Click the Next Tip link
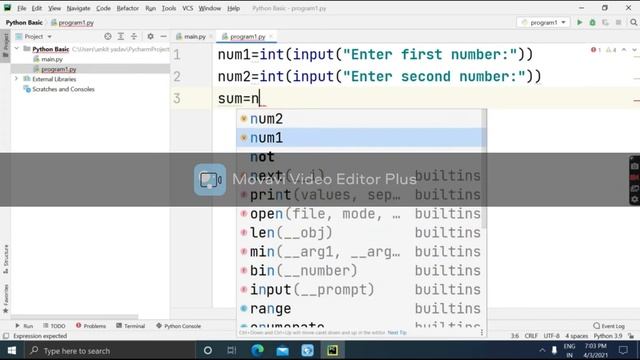 (397, 333)
